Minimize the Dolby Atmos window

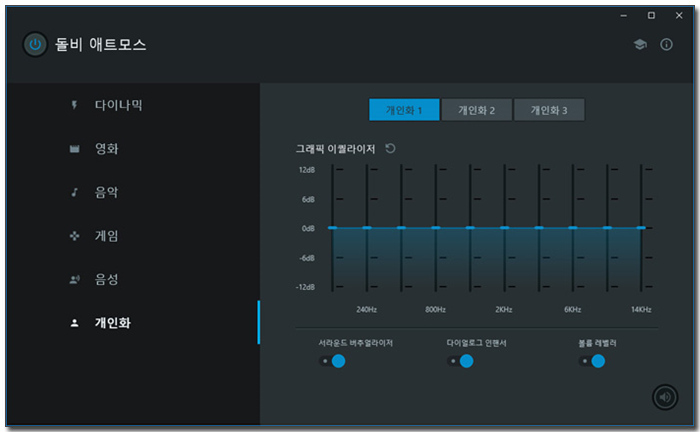pos(624,16)
